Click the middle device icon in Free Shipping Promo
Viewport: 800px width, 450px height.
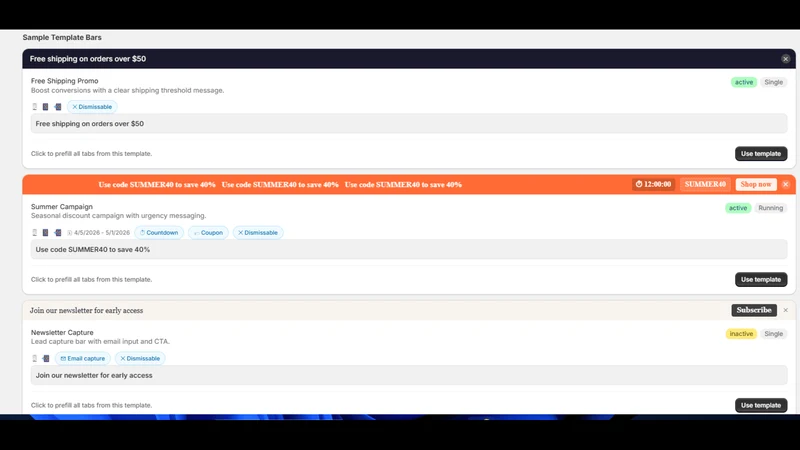click(x=45, y=107)
